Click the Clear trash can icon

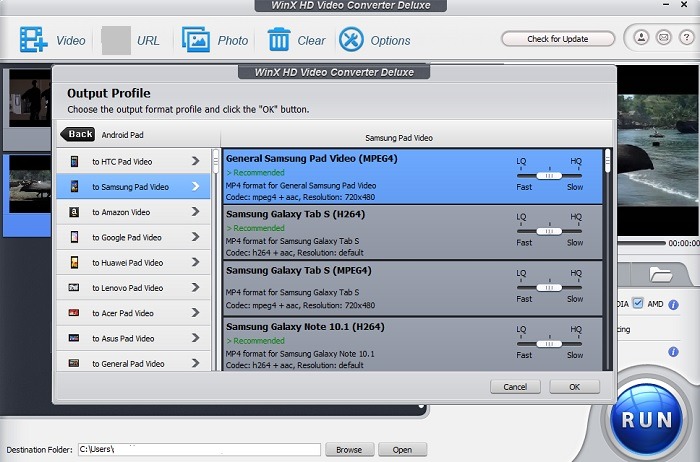pos(279,40)
